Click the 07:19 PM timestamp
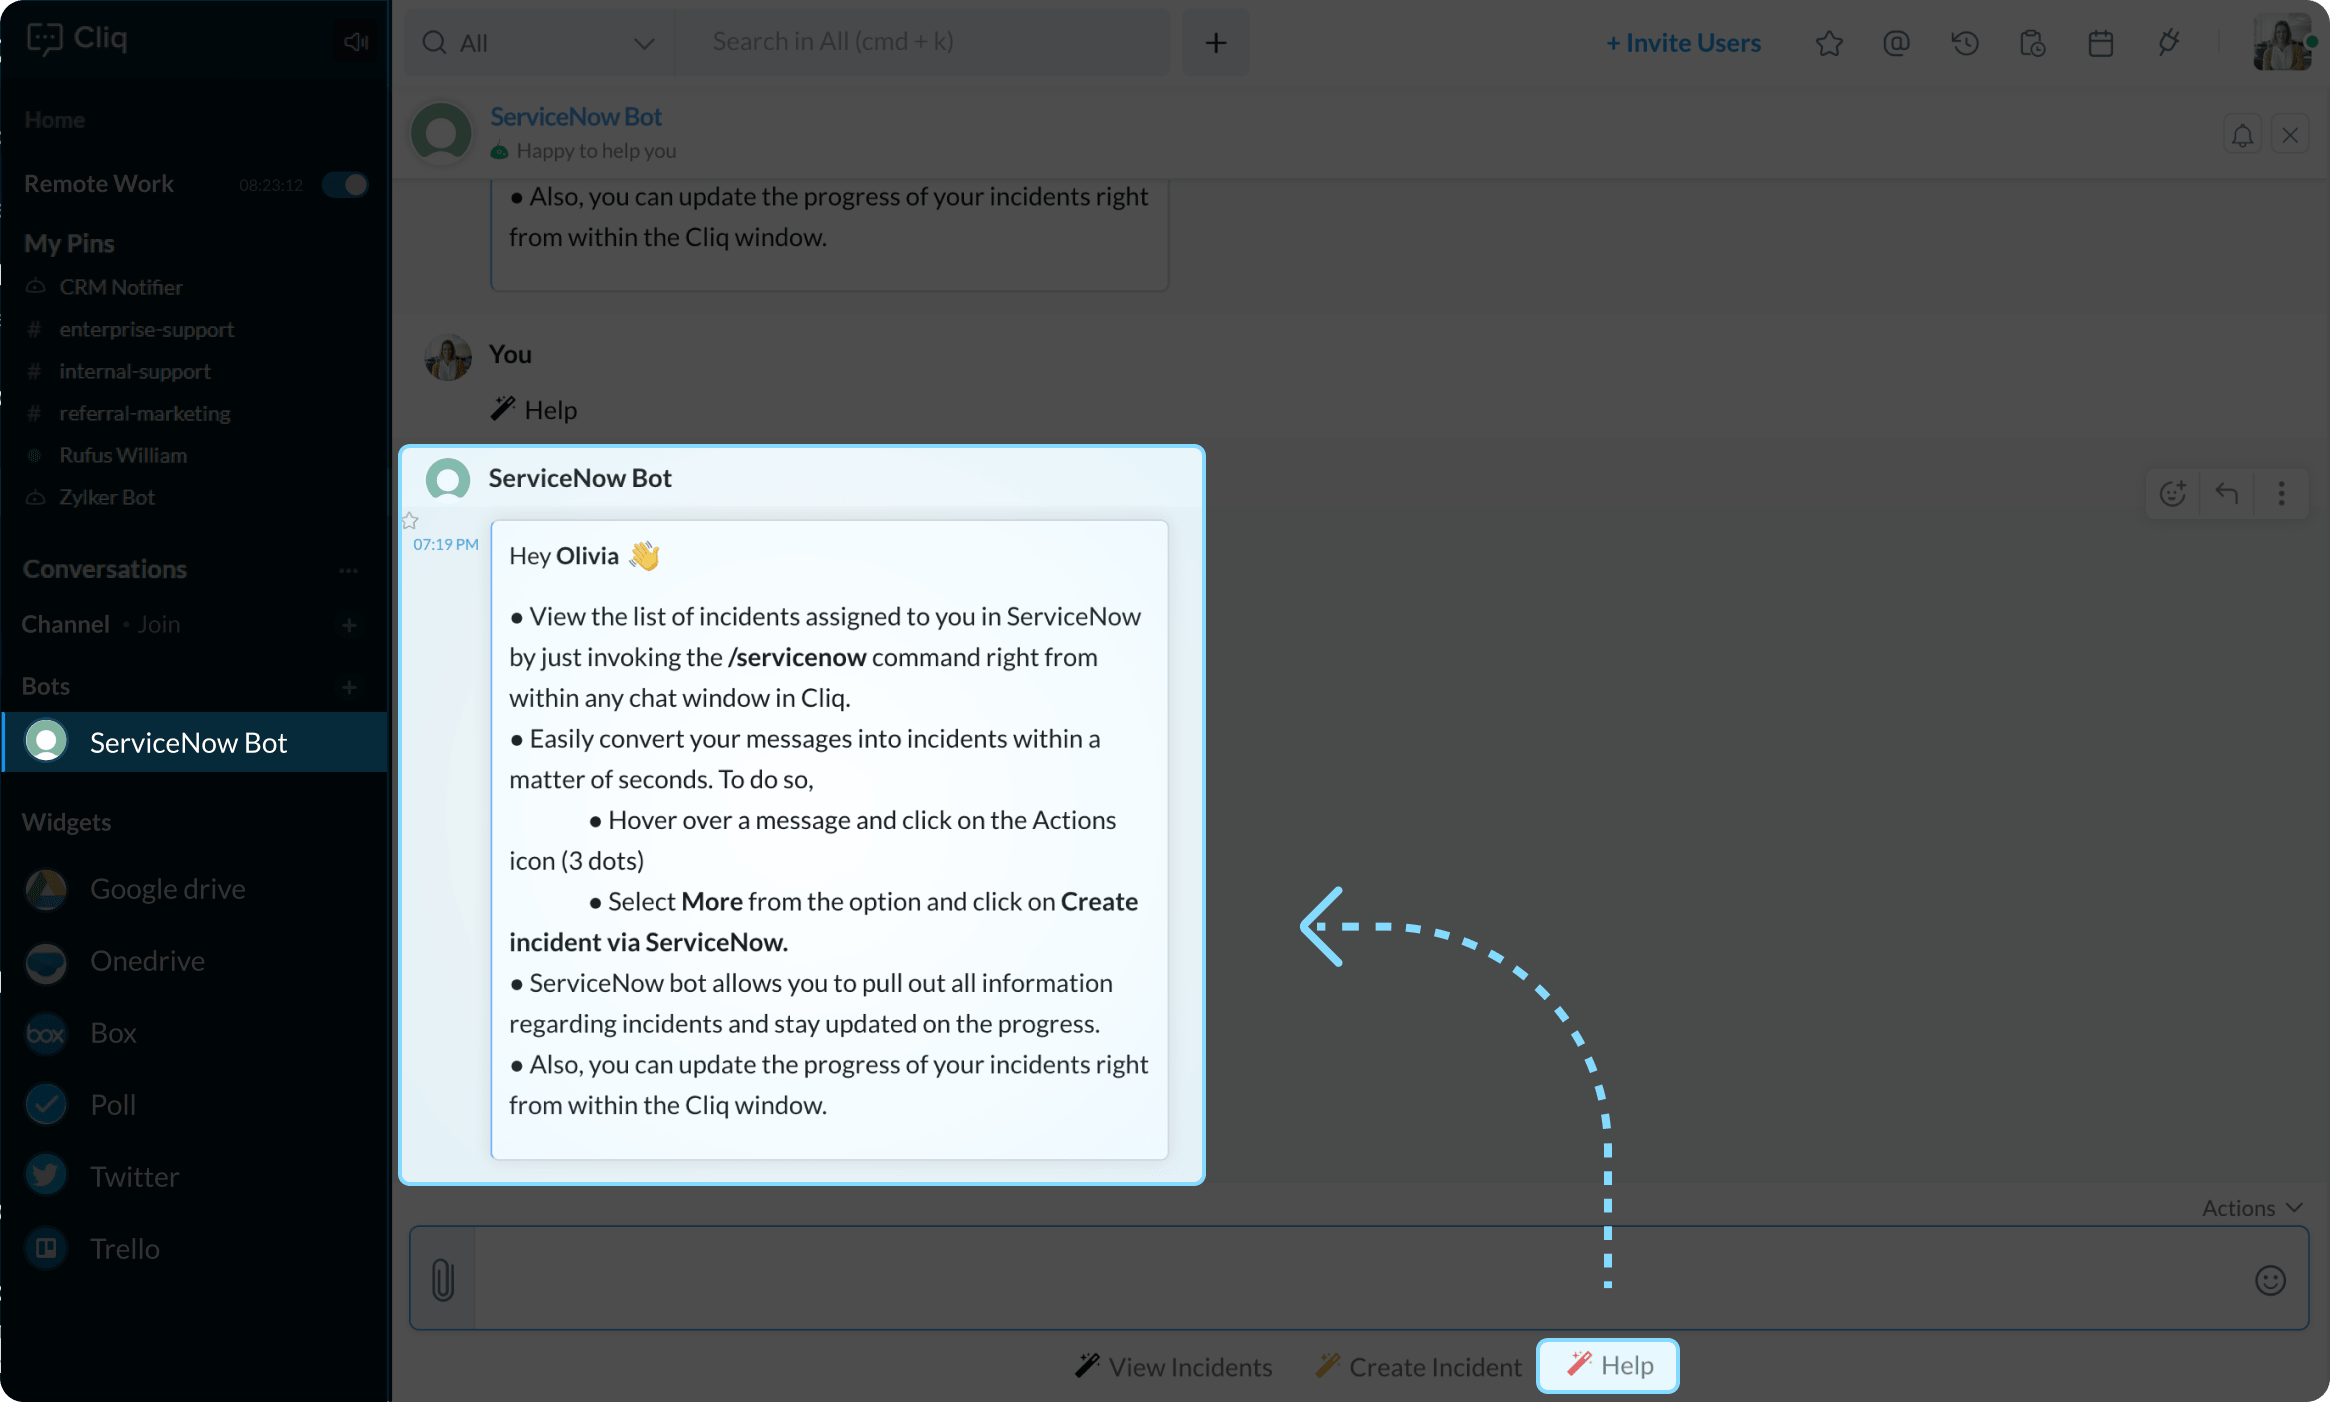This screenshot has height=1402, width=2330. pyautogui.click(x=446, y=545)
